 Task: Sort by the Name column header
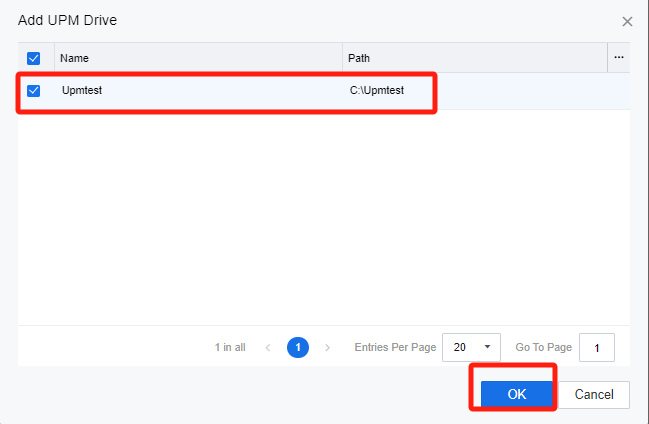pos(75,58)
